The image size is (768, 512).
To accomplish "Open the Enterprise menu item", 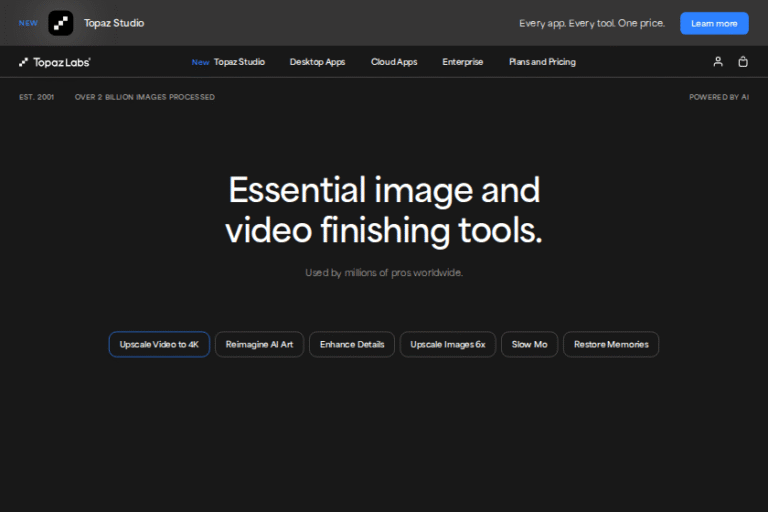I will point(463,62).
